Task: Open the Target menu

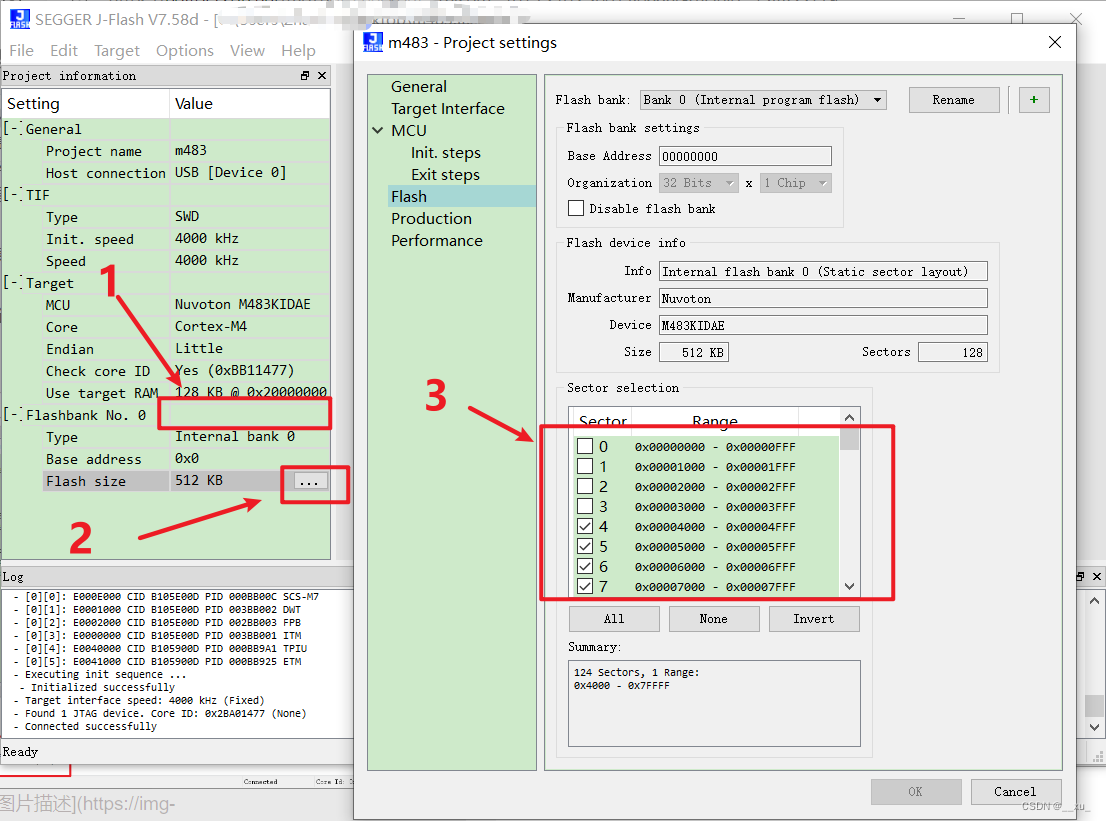Action: [x=117, y=51]
